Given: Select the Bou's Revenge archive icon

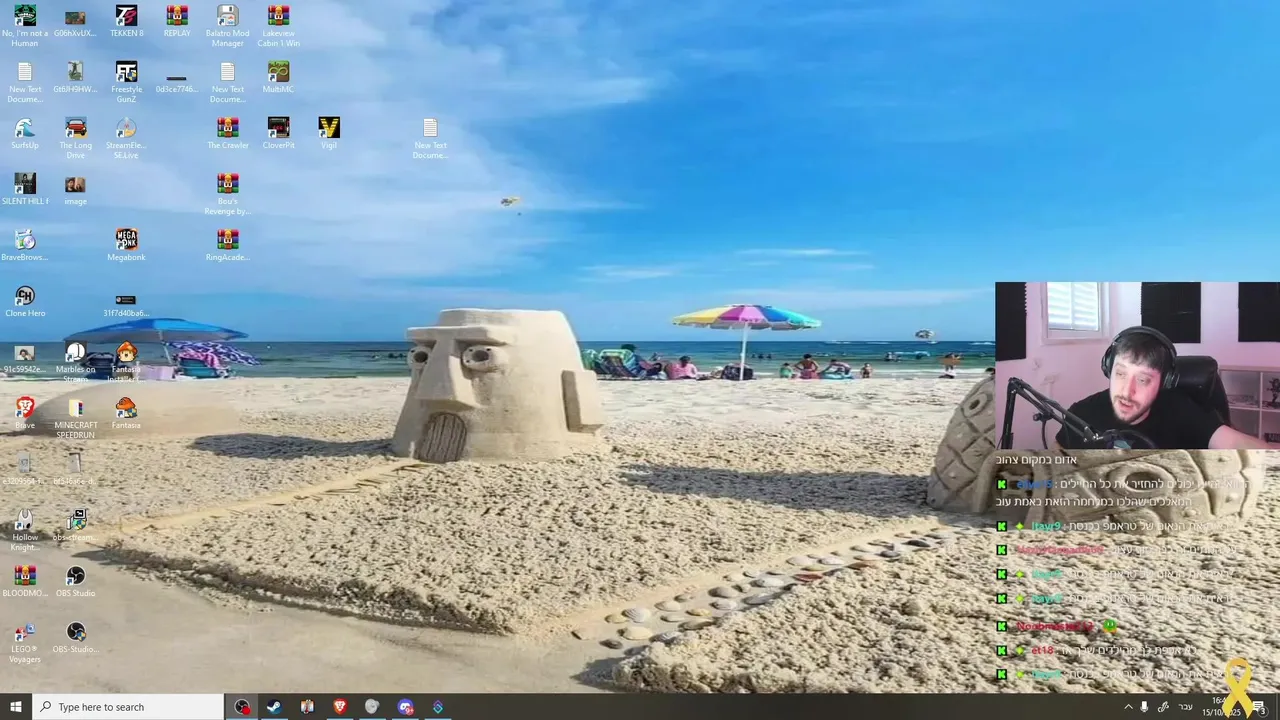Looking at the screenshot, I should tap(227, 194).
